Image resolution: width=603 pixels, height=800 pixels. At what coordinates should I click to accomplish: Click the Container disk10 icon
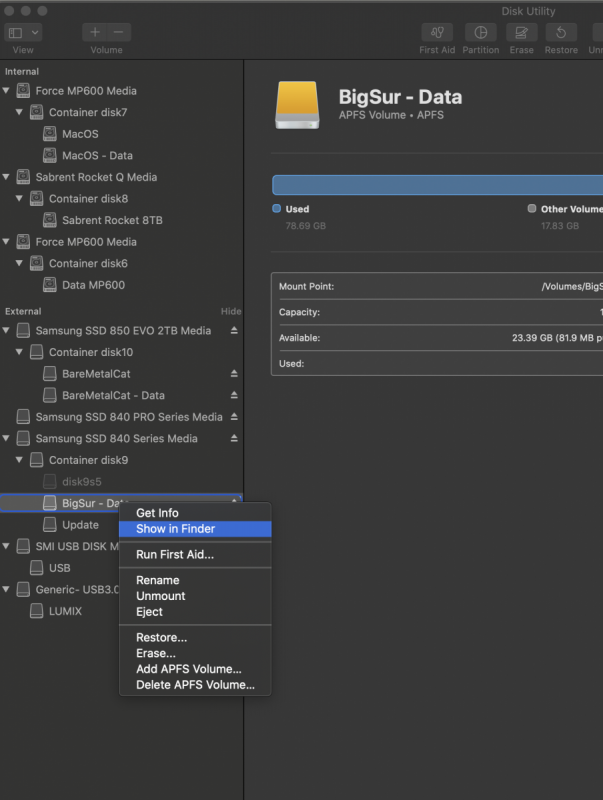(36, 352)
